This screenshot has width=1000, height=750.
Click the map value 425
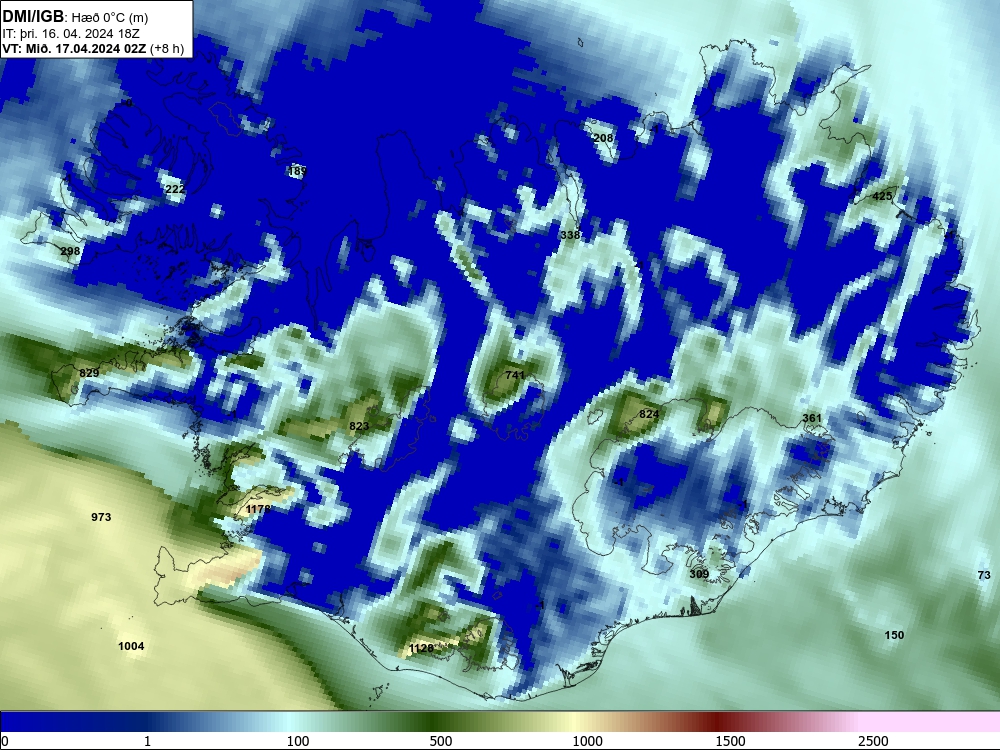point(882,196)
